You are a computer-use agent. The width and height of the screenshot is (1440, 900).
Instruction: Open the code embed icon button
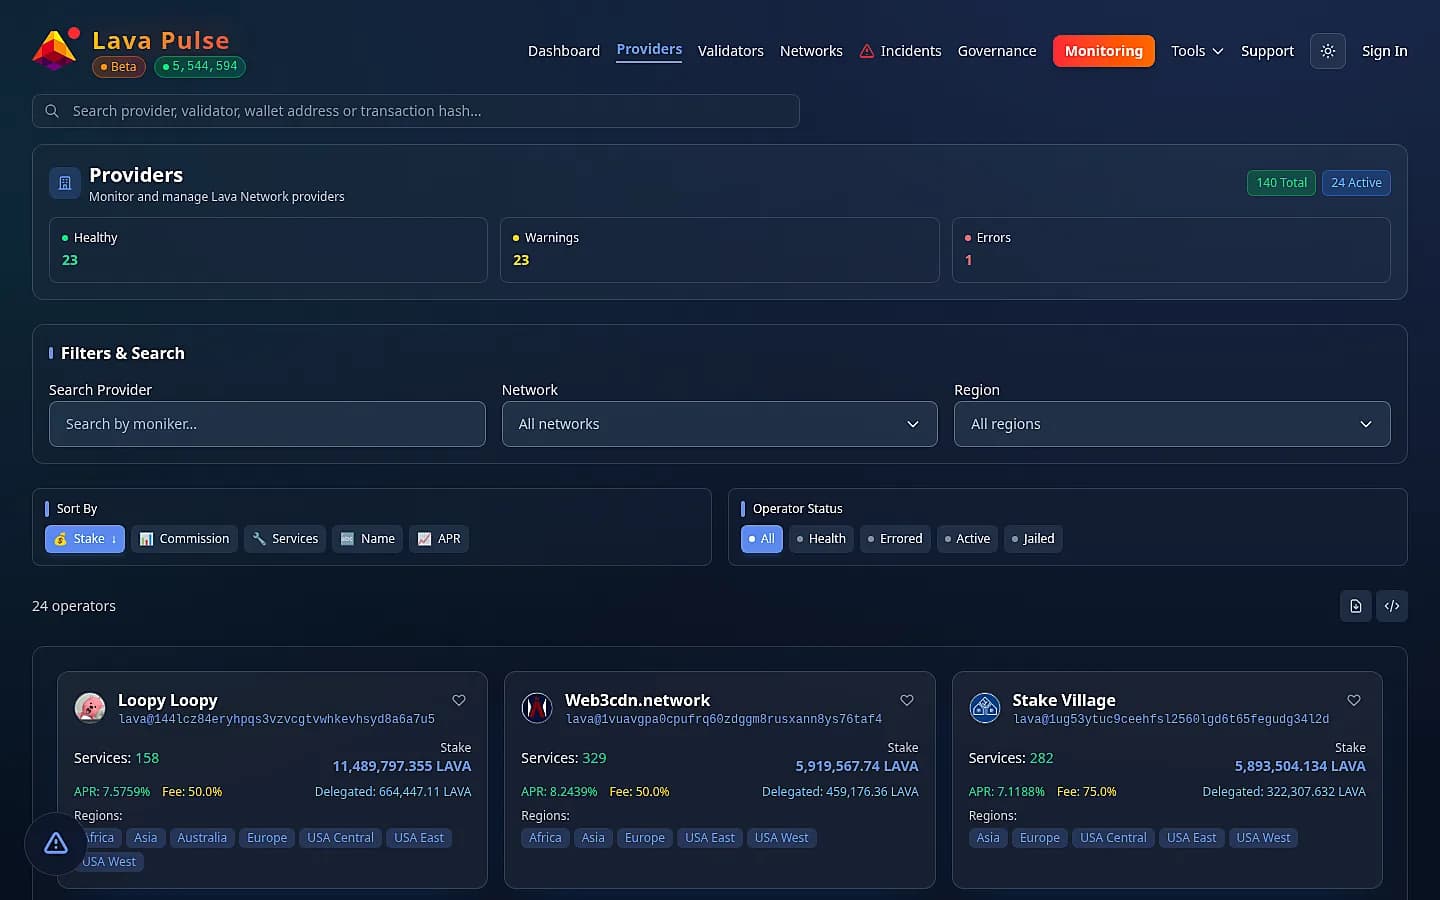point(1392,606)
